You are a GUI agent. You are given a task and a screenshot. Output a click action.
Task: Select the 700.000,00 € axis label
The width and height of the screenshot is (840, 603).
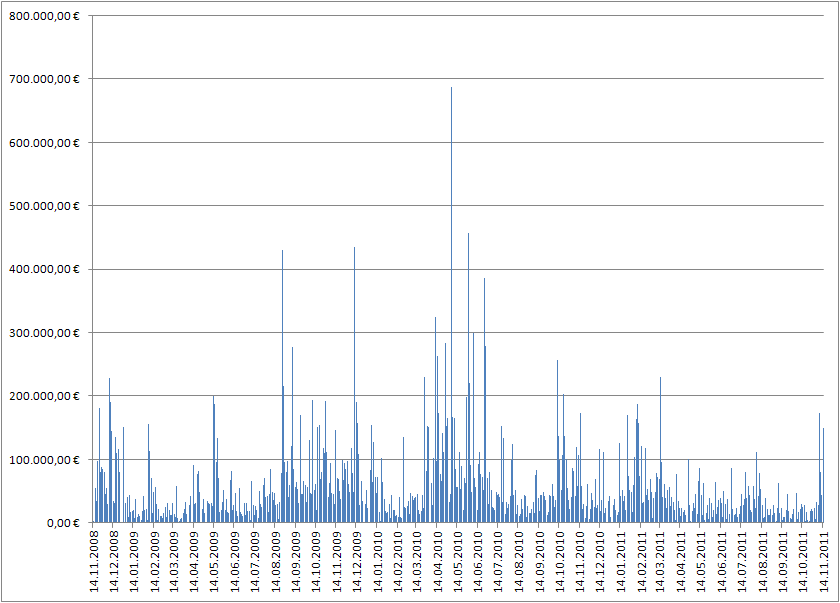tap(44, 79)
